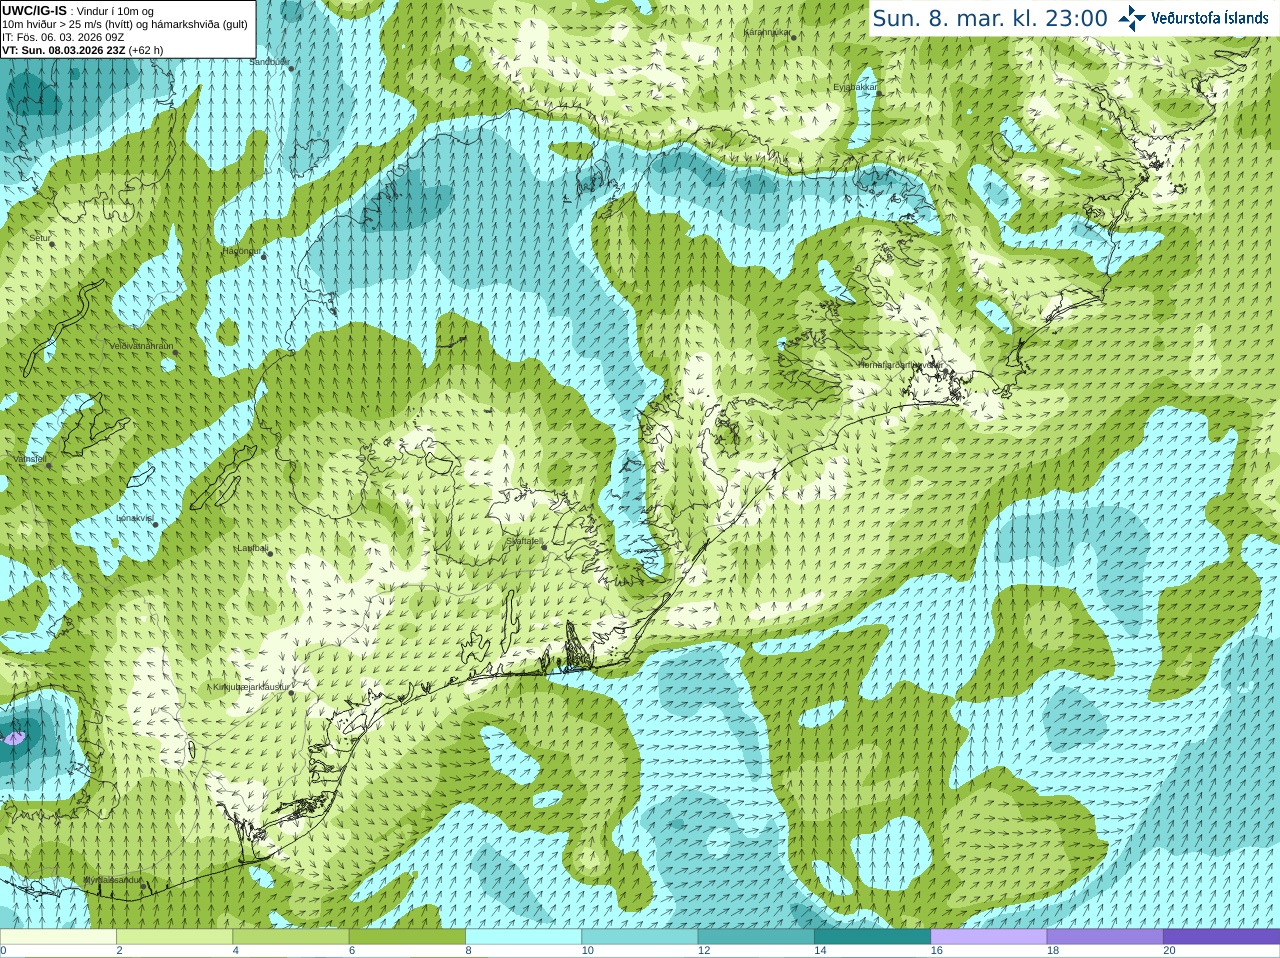
Task: Click the Eyjabakkar station label
Action: point(856,87)
